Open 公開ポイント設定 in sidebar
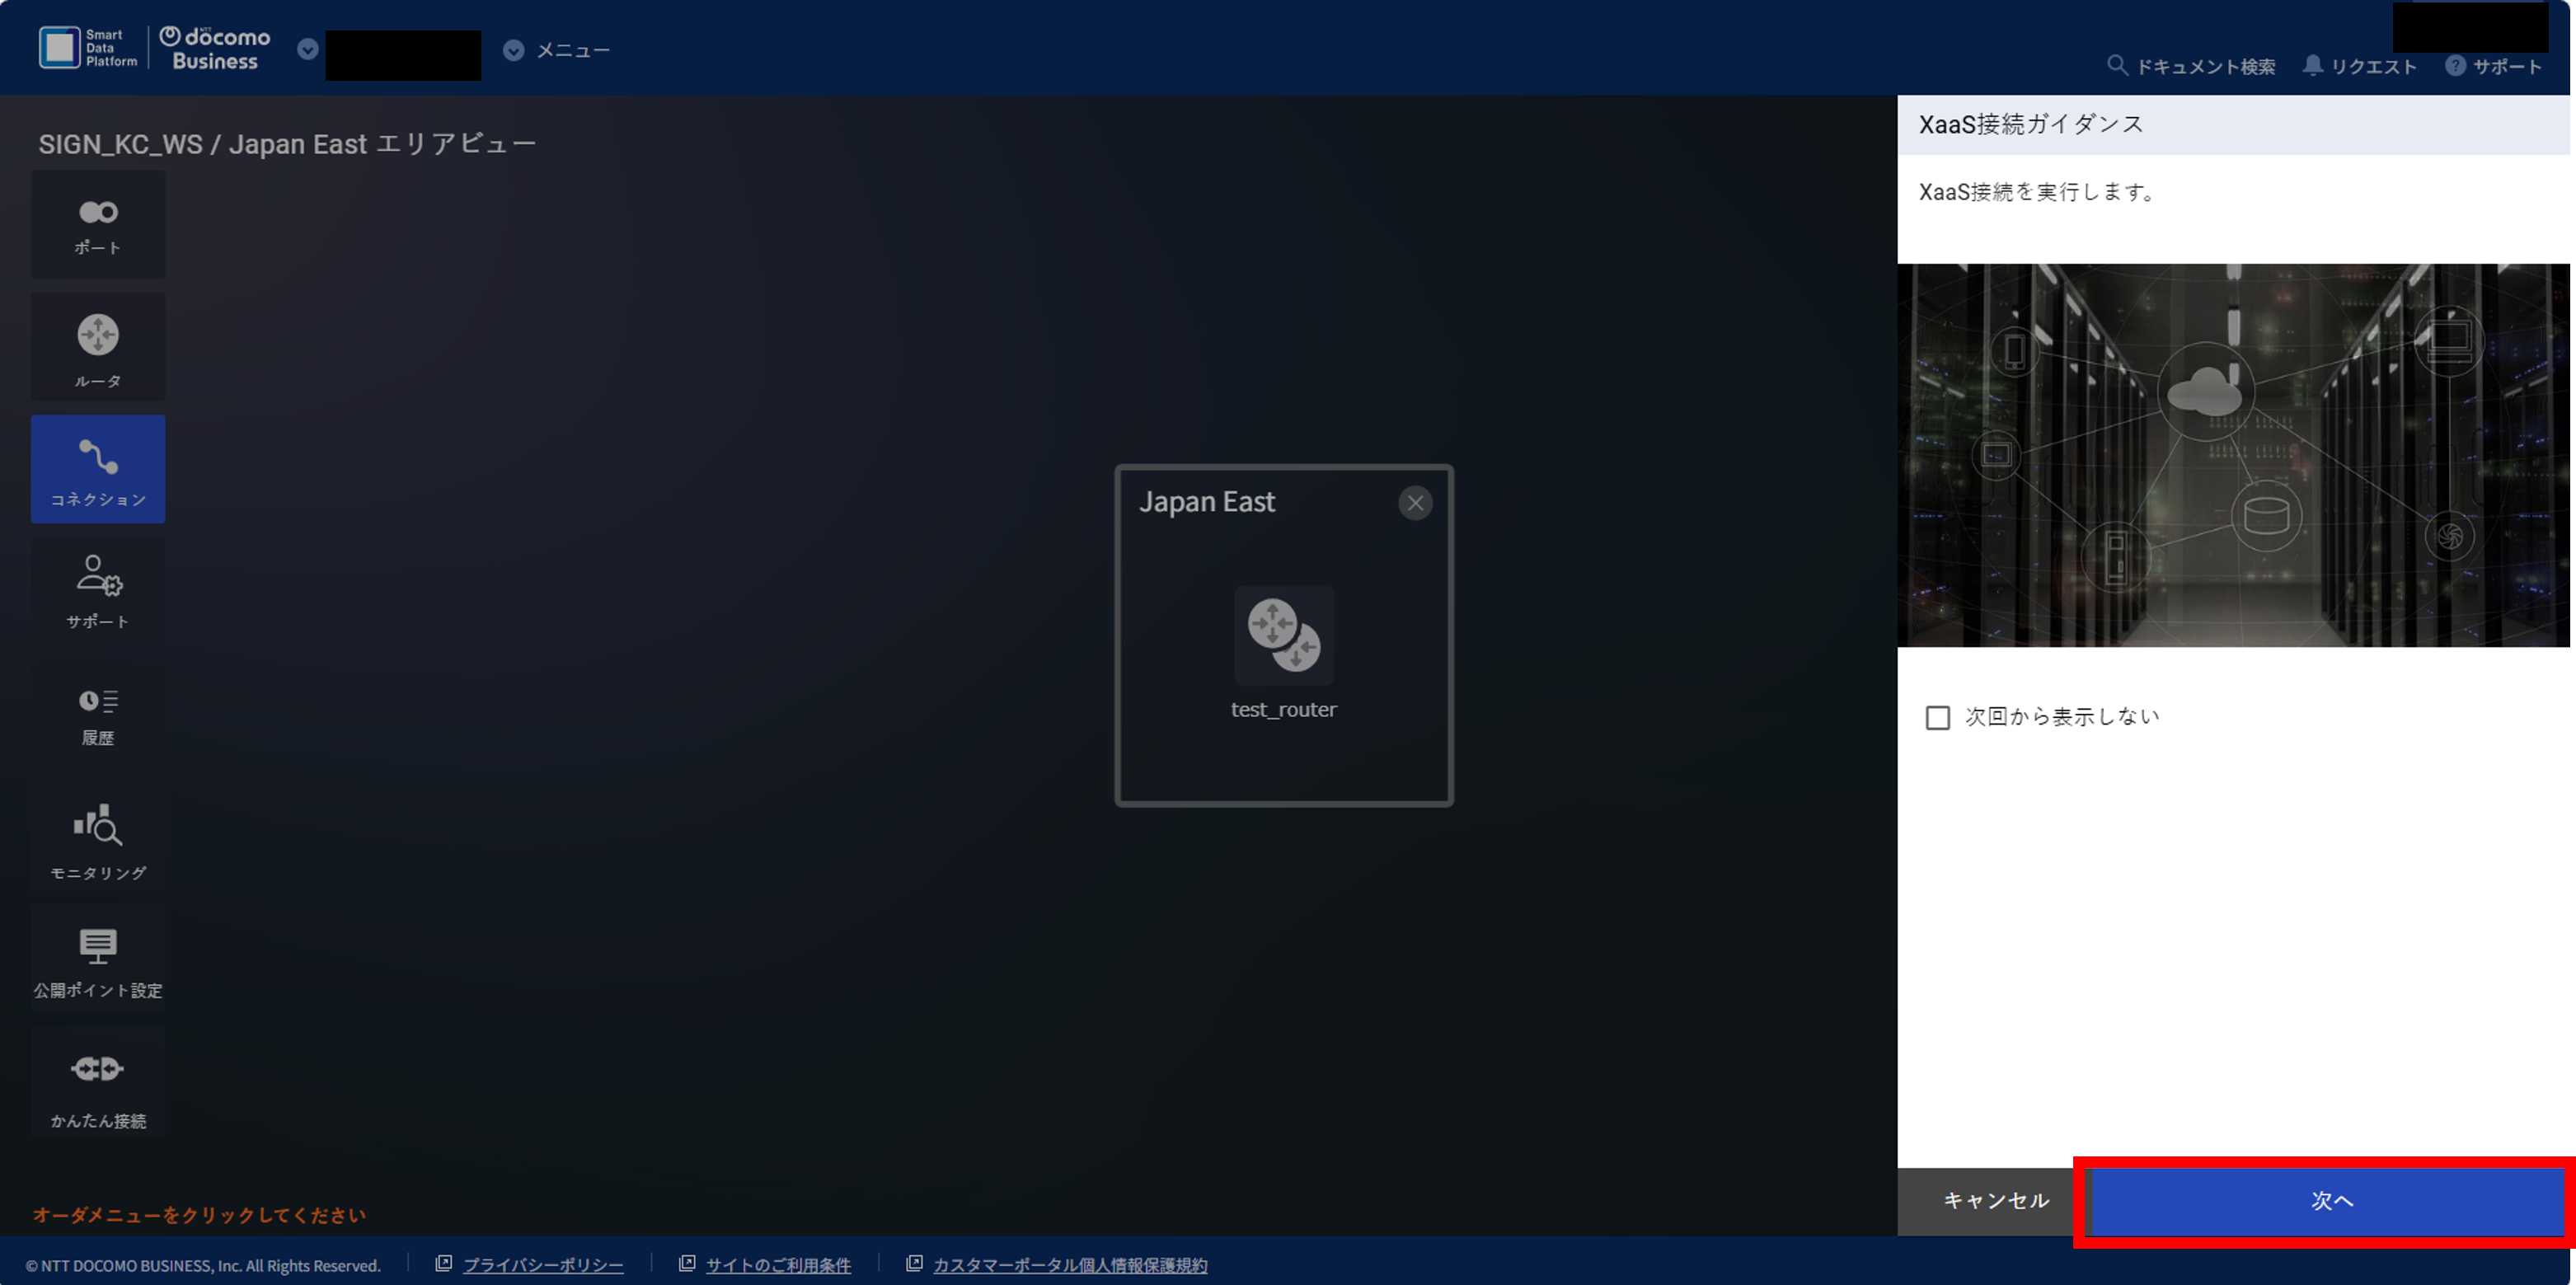2576x1285 pixels. pyautogui.click(x=98, y=960)
